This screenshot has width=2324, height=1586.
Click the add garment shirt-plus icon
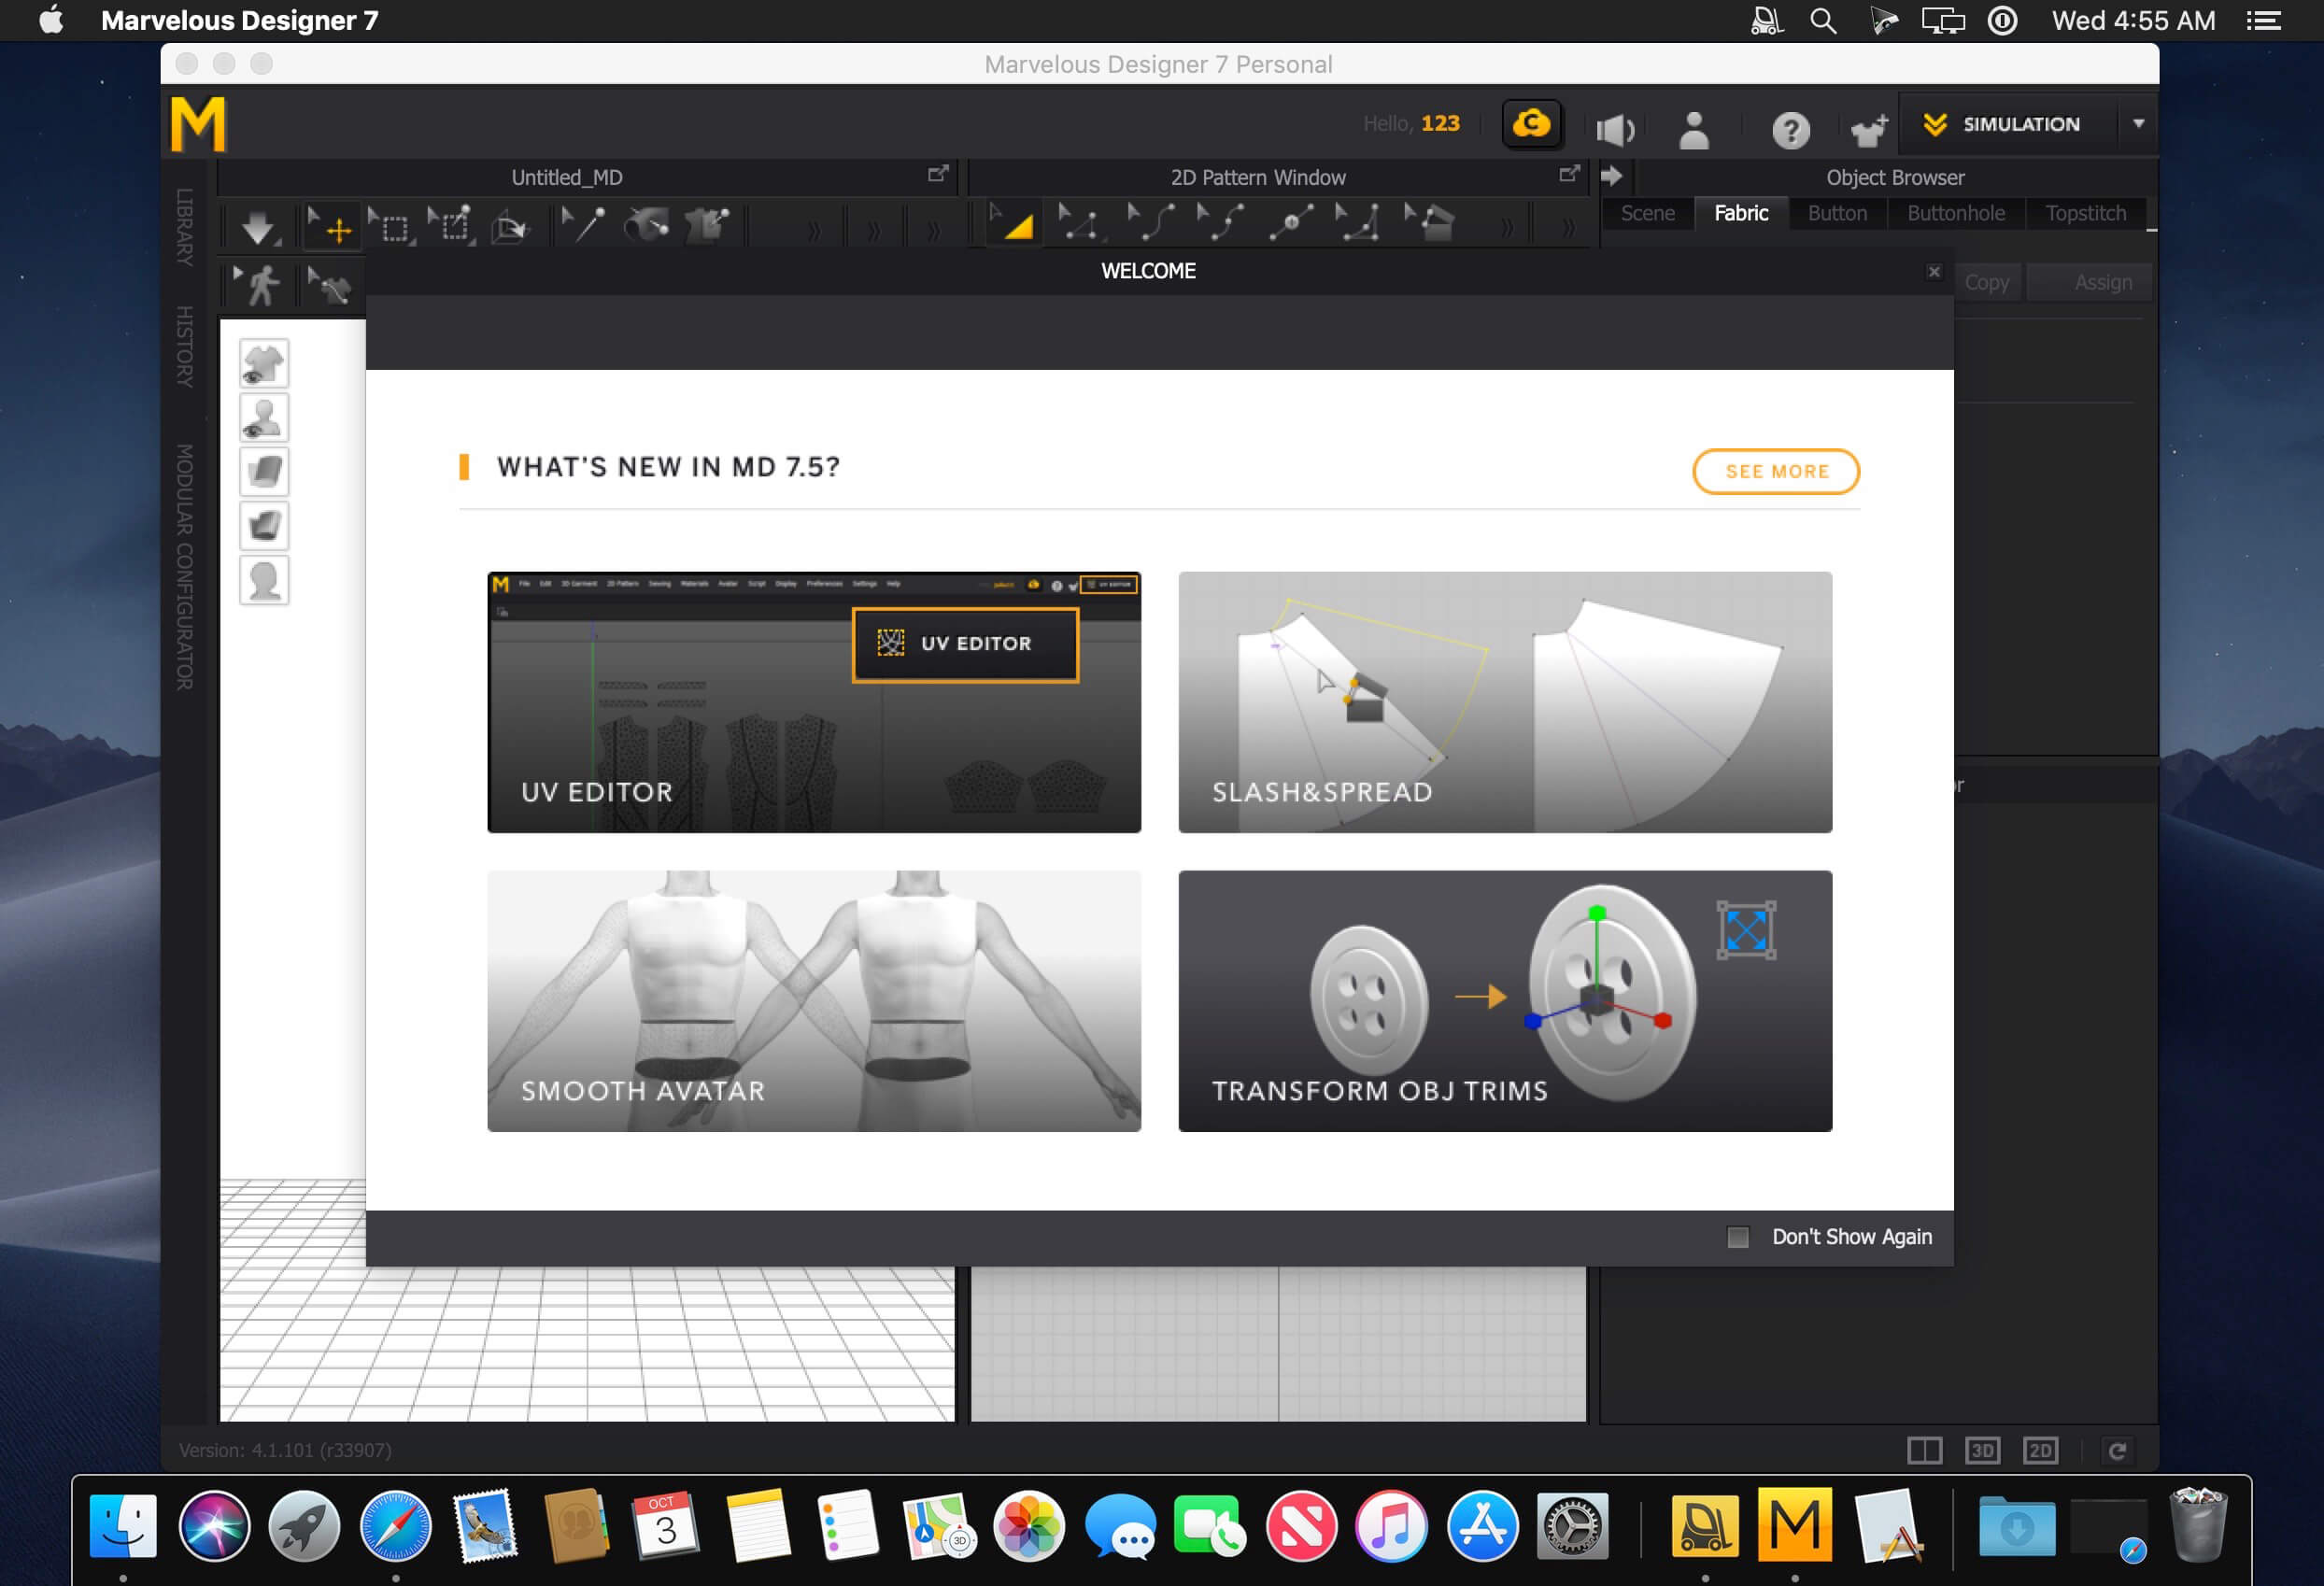1868,129
